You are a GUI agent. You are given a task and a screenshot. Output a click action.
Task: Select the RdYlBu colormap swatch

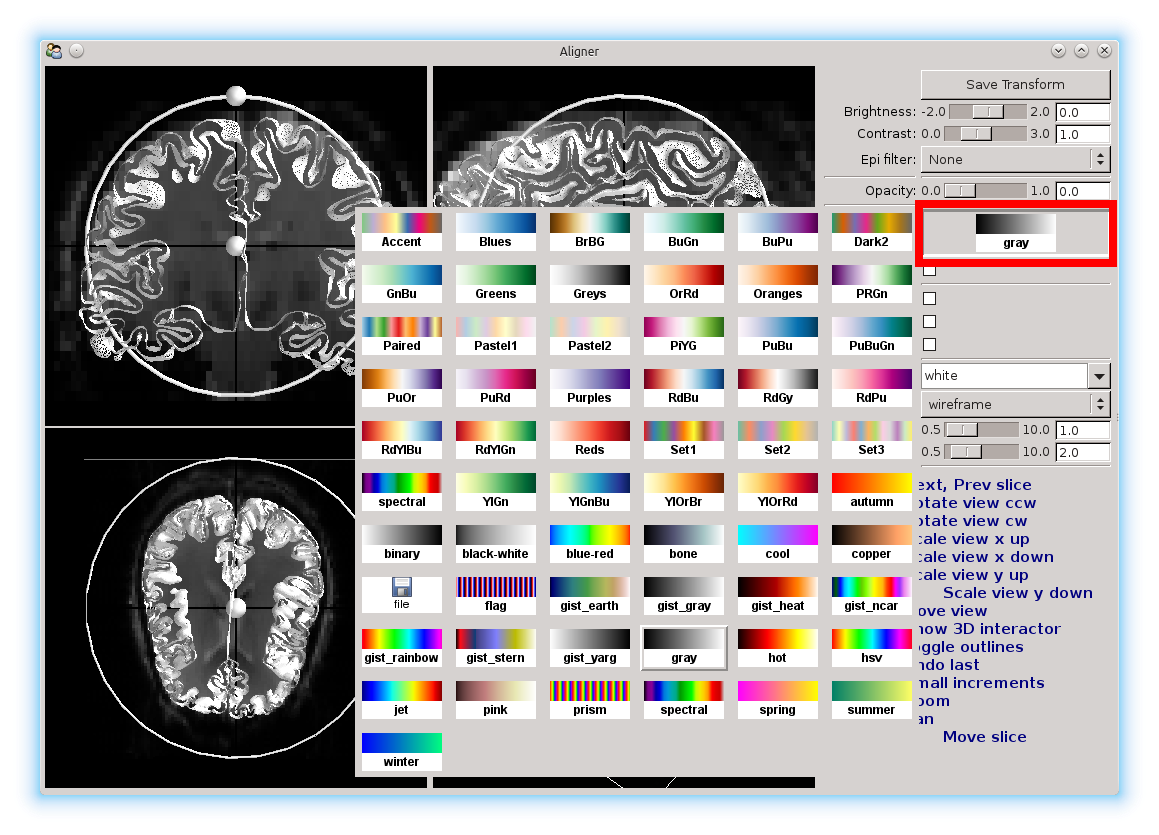[401, 440]
